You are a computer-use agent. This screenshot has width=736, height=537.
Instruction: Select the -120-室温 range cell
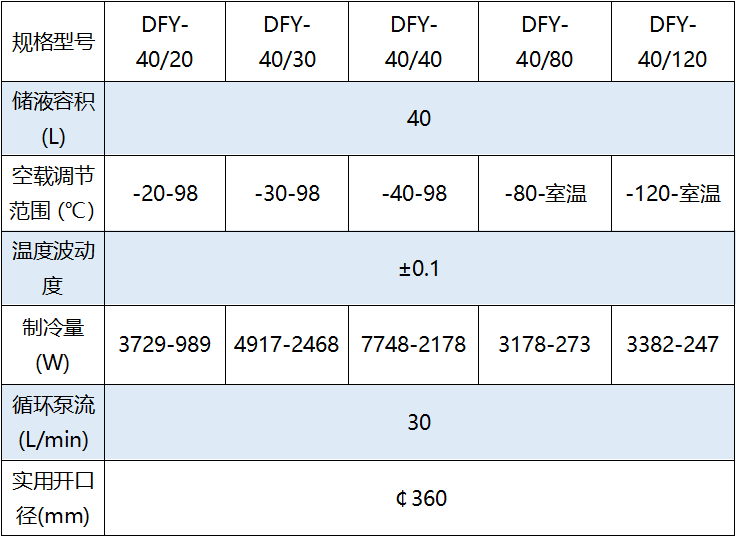click(x=672, y=193)
